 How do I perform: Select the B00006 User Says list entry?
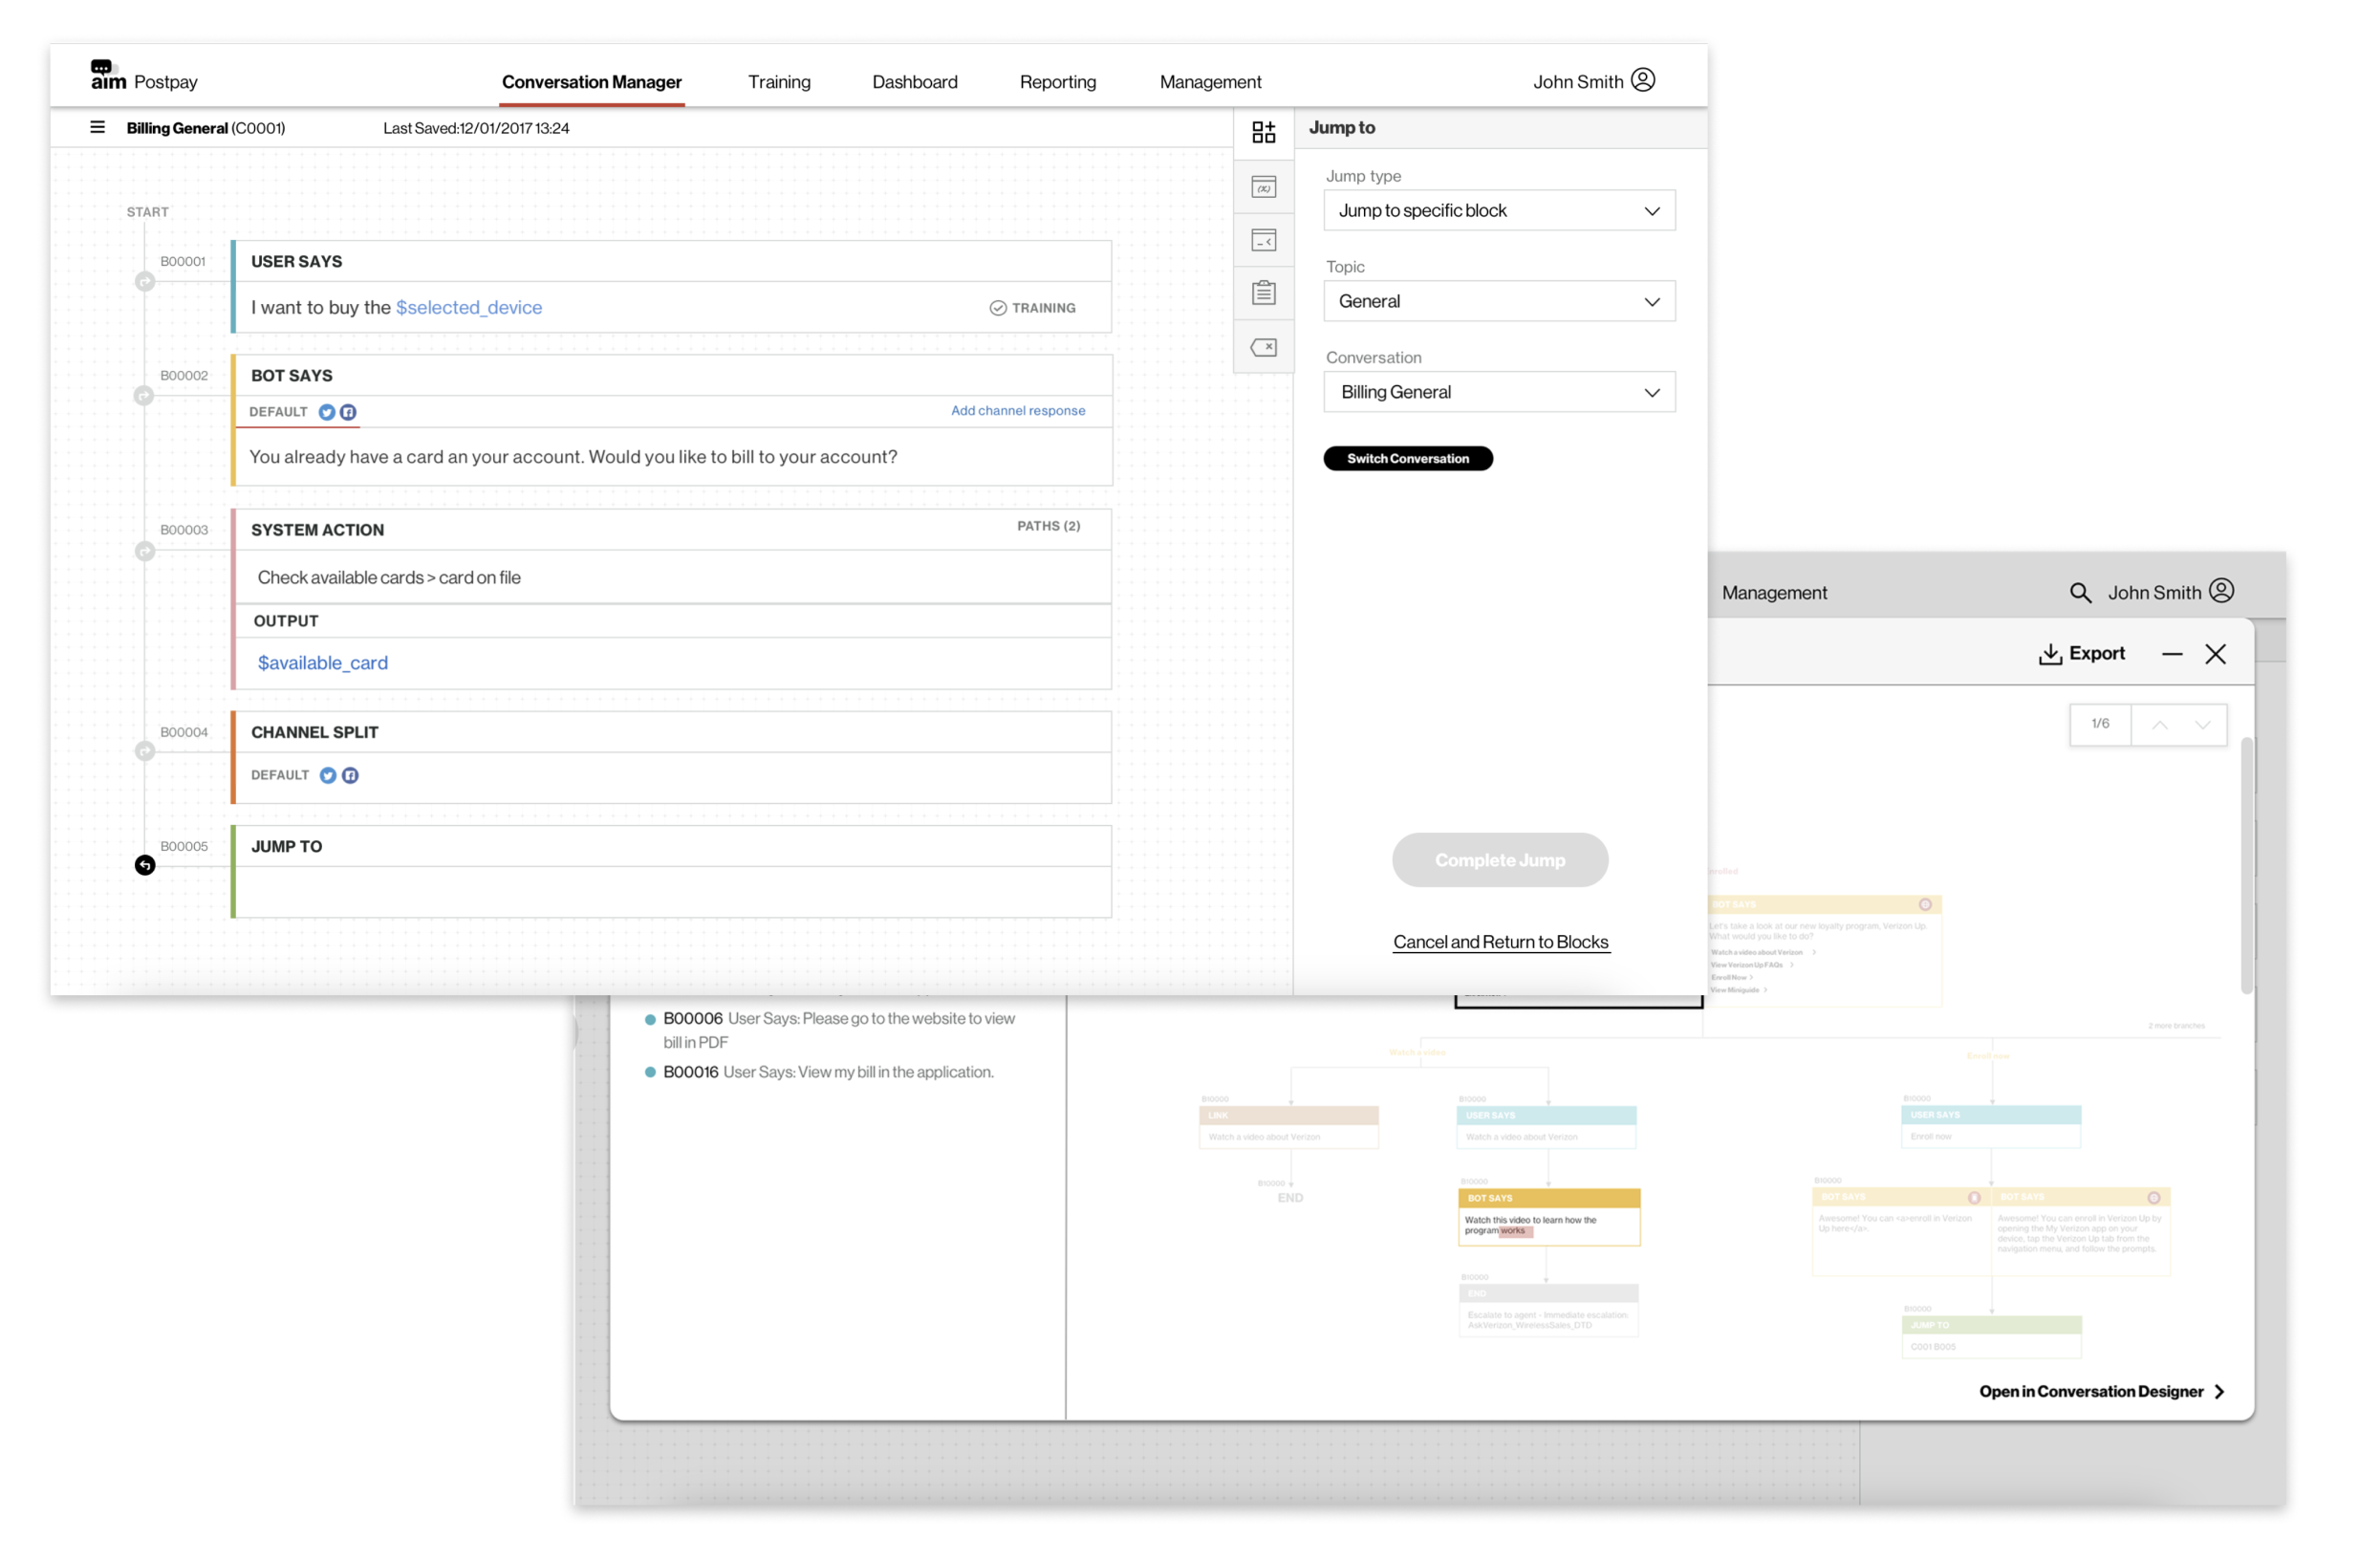click(838, 1030)
